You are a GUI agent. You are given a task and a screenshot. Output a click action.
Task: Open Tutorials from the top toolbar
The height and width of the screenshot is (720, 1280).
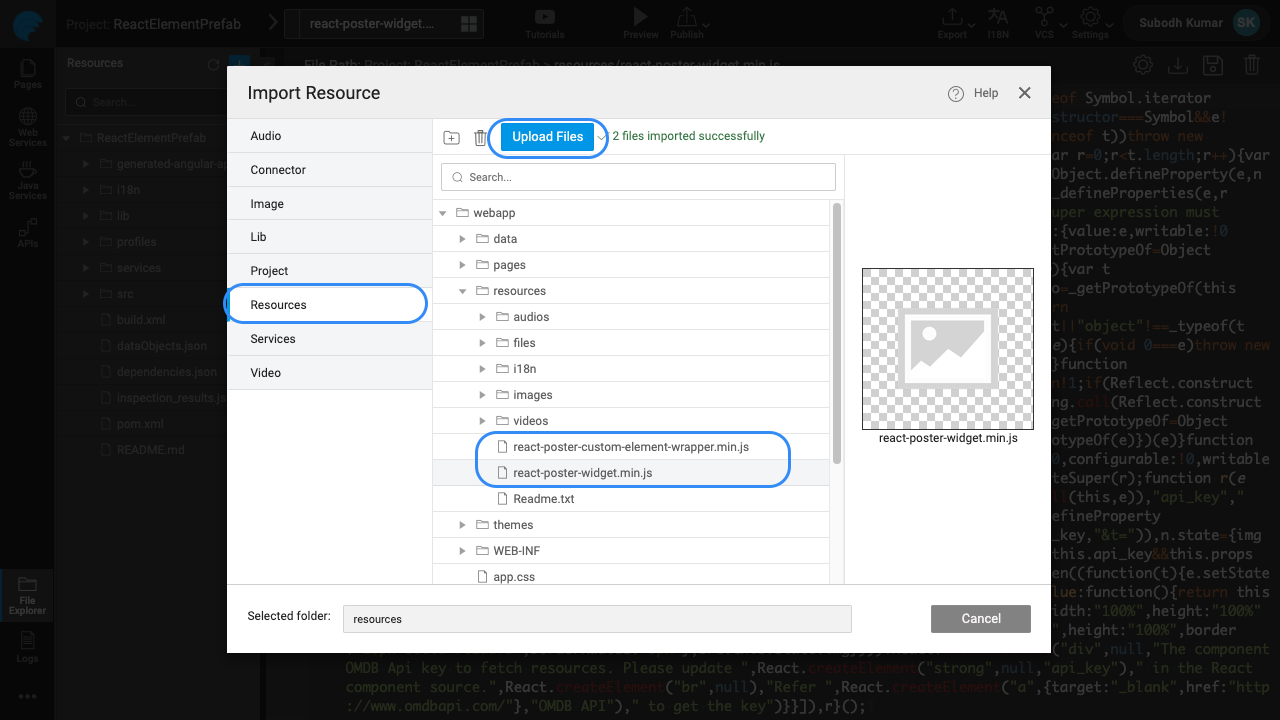click(x=545, y=18)
